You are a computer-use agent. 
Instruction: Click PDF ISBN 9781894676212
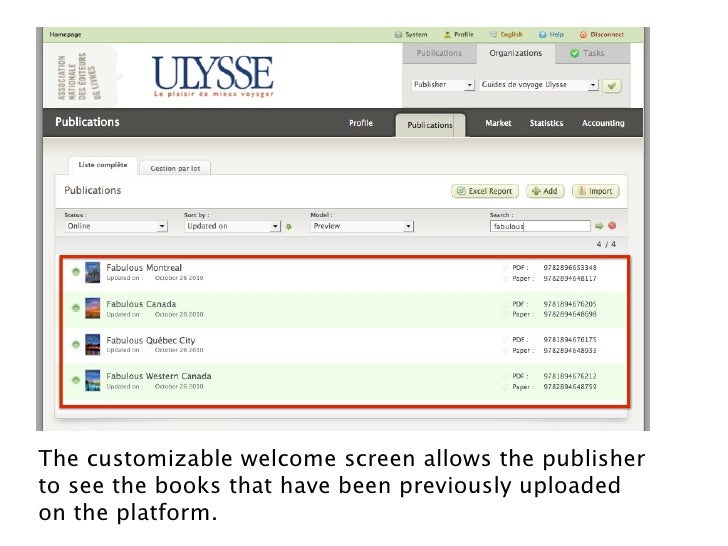coord(570,376)
